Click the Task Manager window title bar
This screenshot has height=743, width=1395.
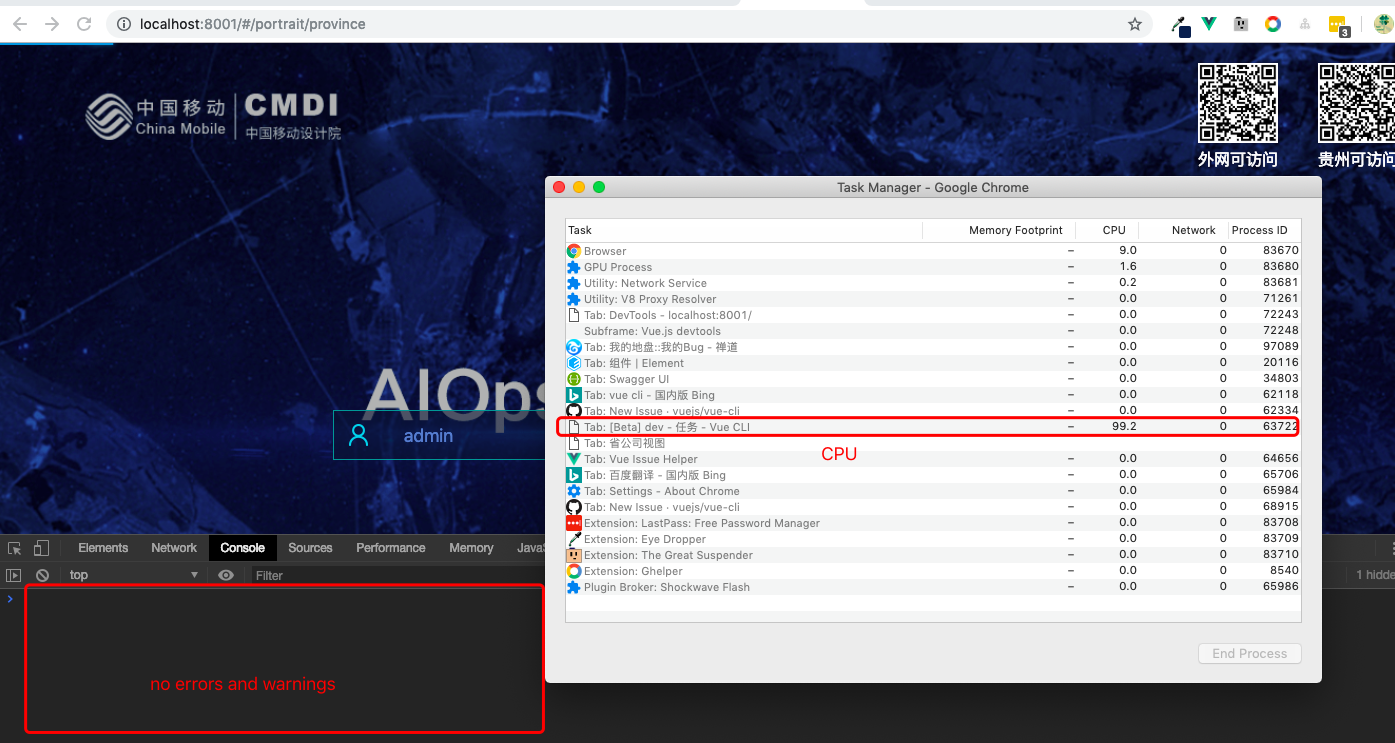[x=933, y=187]
